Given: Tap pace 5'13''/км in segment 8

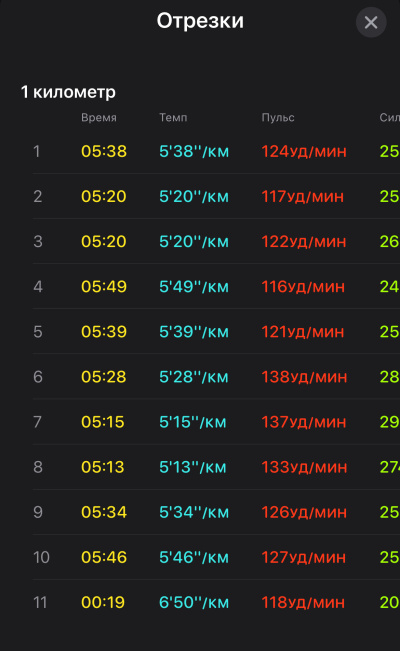Looking at the screenshot, I should (193, 467).
